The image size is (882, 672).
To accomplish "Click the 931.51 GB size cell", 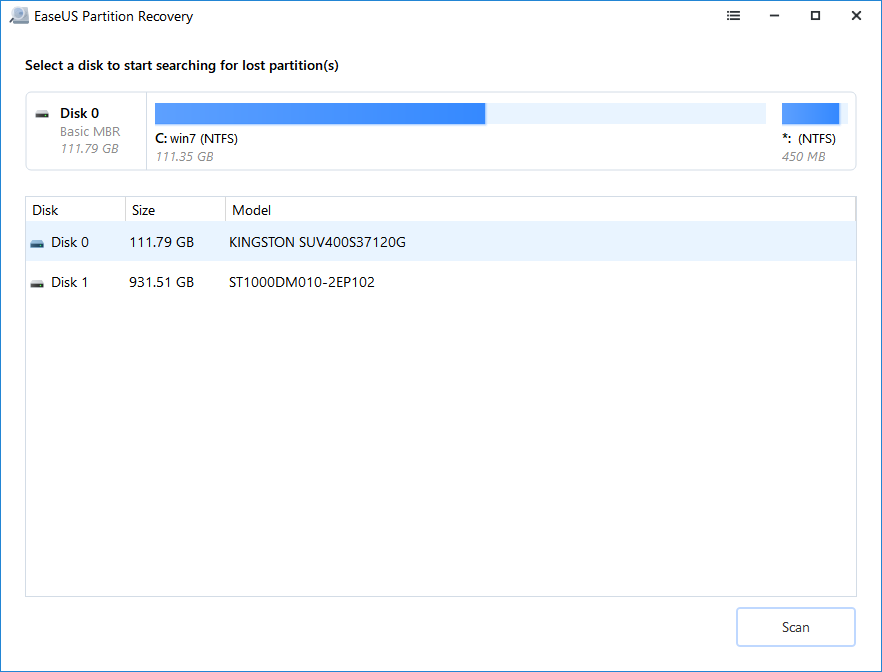I will pyautogui.click(x=162, y=282).
